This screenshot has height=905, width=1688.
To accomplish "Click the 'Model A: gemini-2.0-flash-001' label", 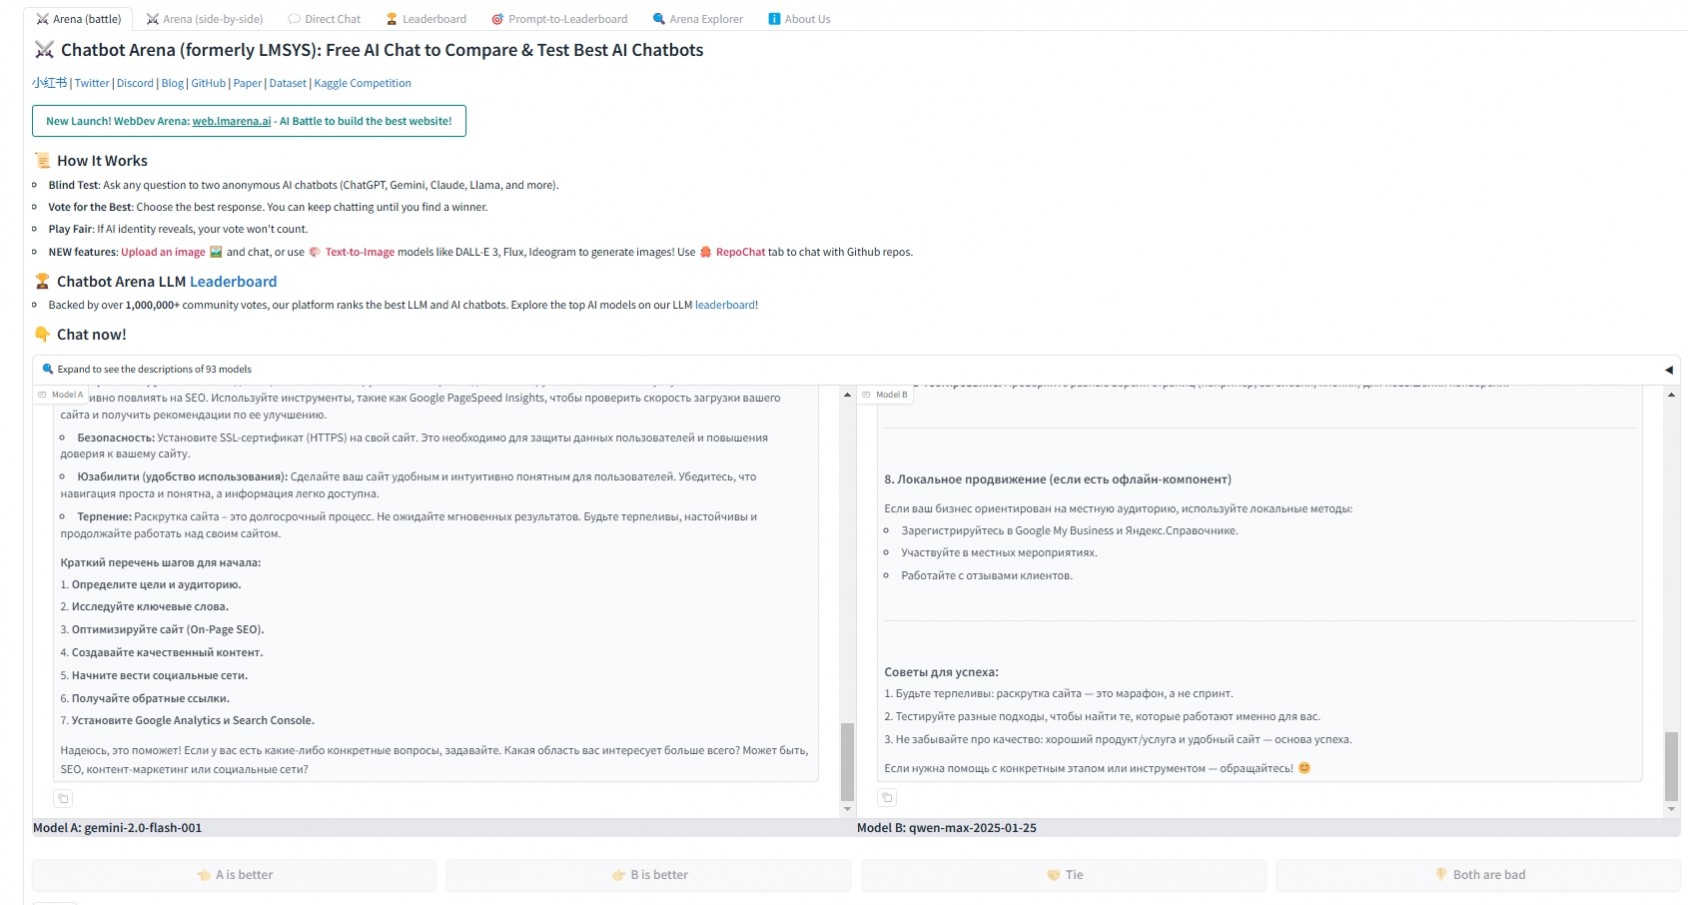I will click(117, 828).
